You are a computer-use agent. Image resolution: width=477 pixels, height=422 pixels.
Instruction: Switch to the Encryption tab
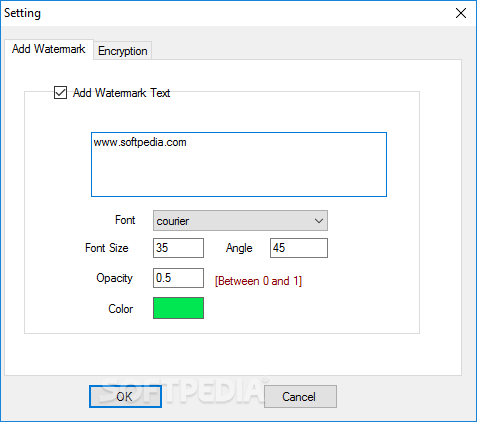[123, 51]
